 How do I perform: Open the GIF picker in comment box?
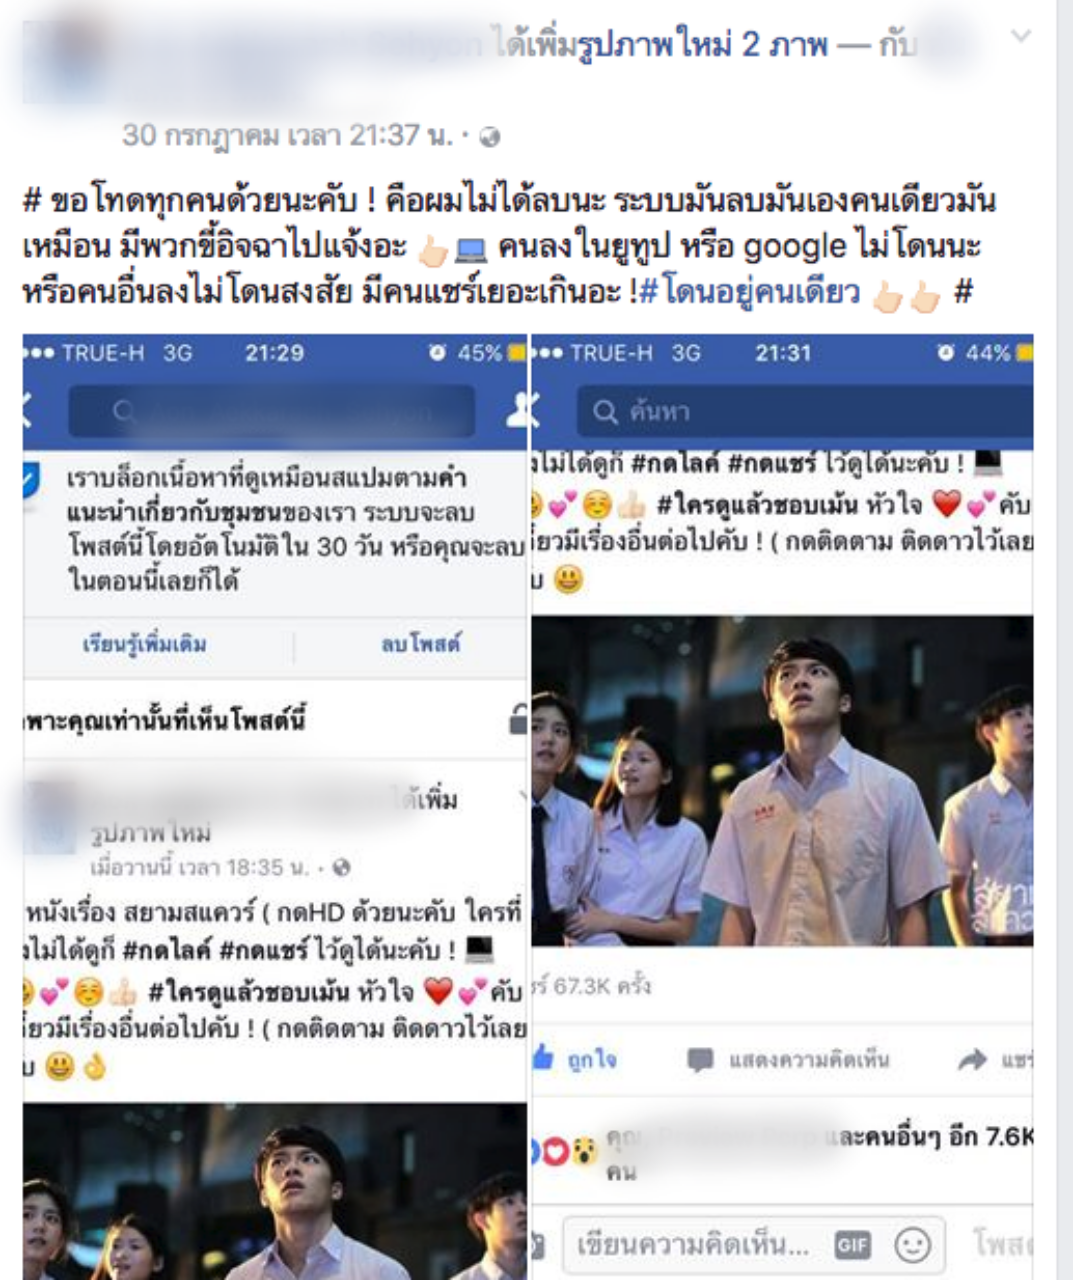pyautogui.click(x=853, y=1245)
